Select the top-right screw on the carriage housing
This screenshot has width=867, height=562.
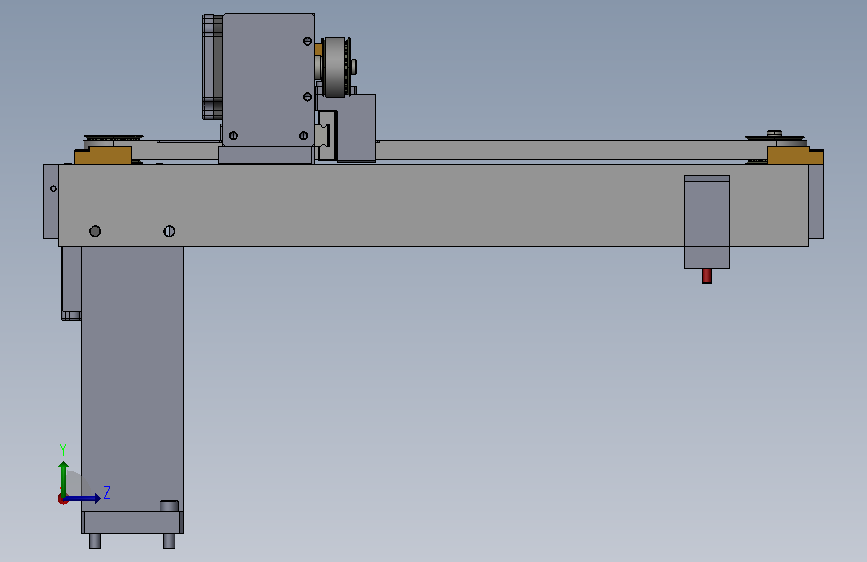[307, 41]
